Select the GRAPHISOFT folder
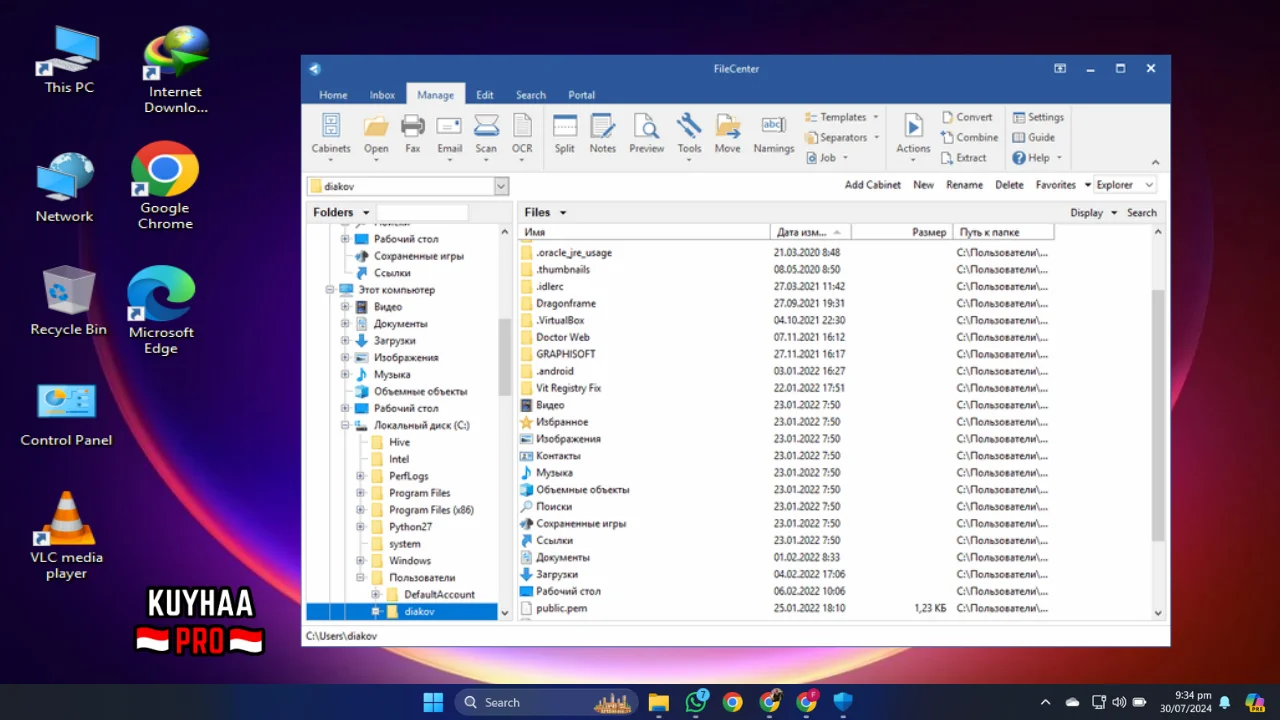1280x720 pixels. click(565, 354)
